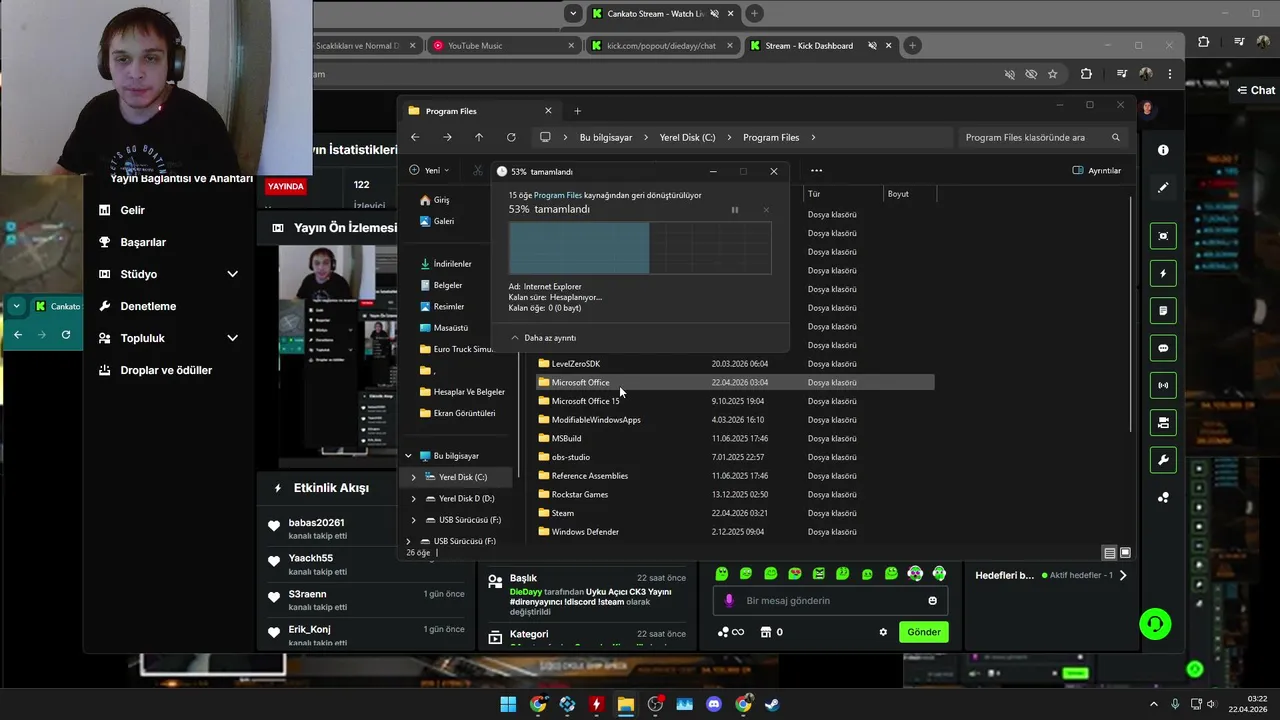Collapse details via 'Daha az ayrıntı'

pyautogui.click(x=543, y=338)
